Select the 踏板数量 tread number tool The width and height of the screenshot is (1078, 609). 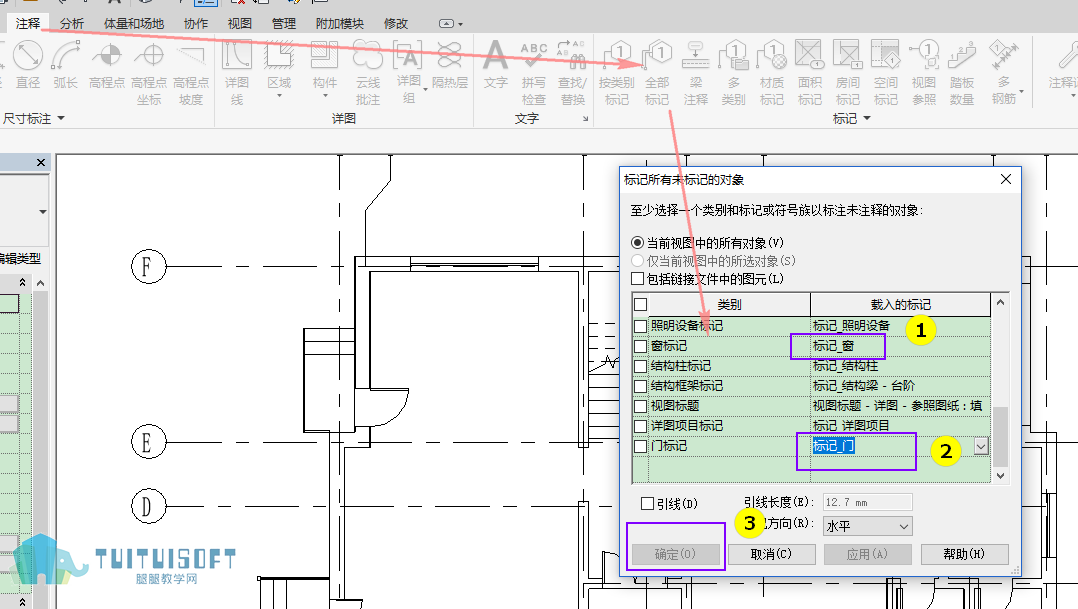962,72
